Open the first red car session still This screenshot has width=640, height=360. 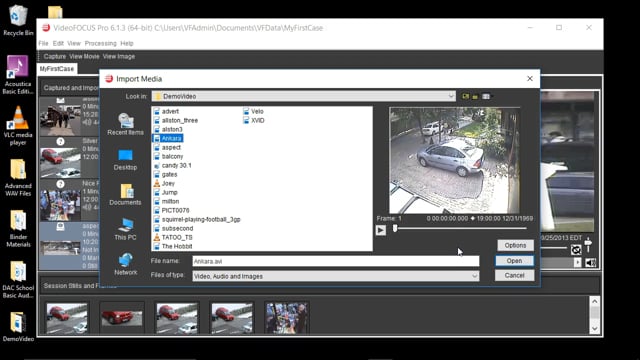(67, 318)
